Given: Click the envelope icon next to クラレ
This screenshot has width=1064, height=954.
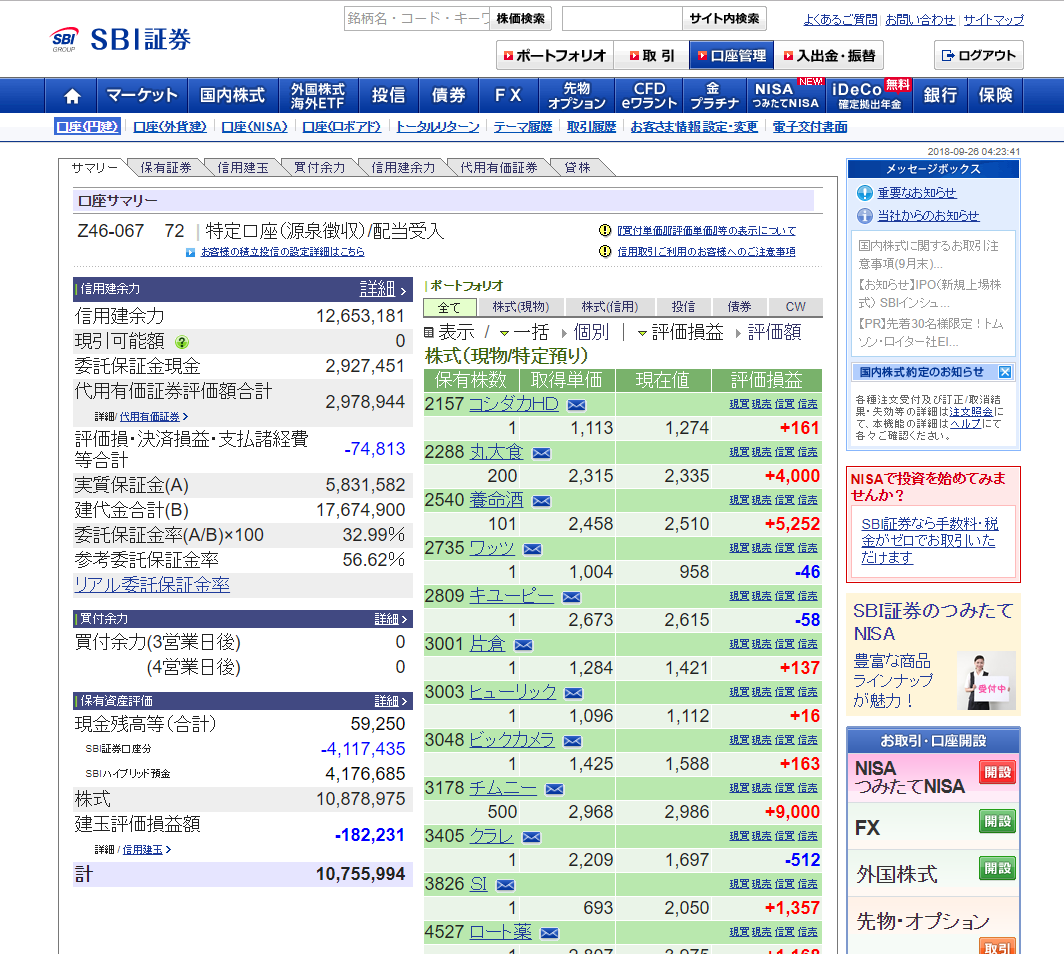Looking at the screenshot, I should (x=531, y=837).
